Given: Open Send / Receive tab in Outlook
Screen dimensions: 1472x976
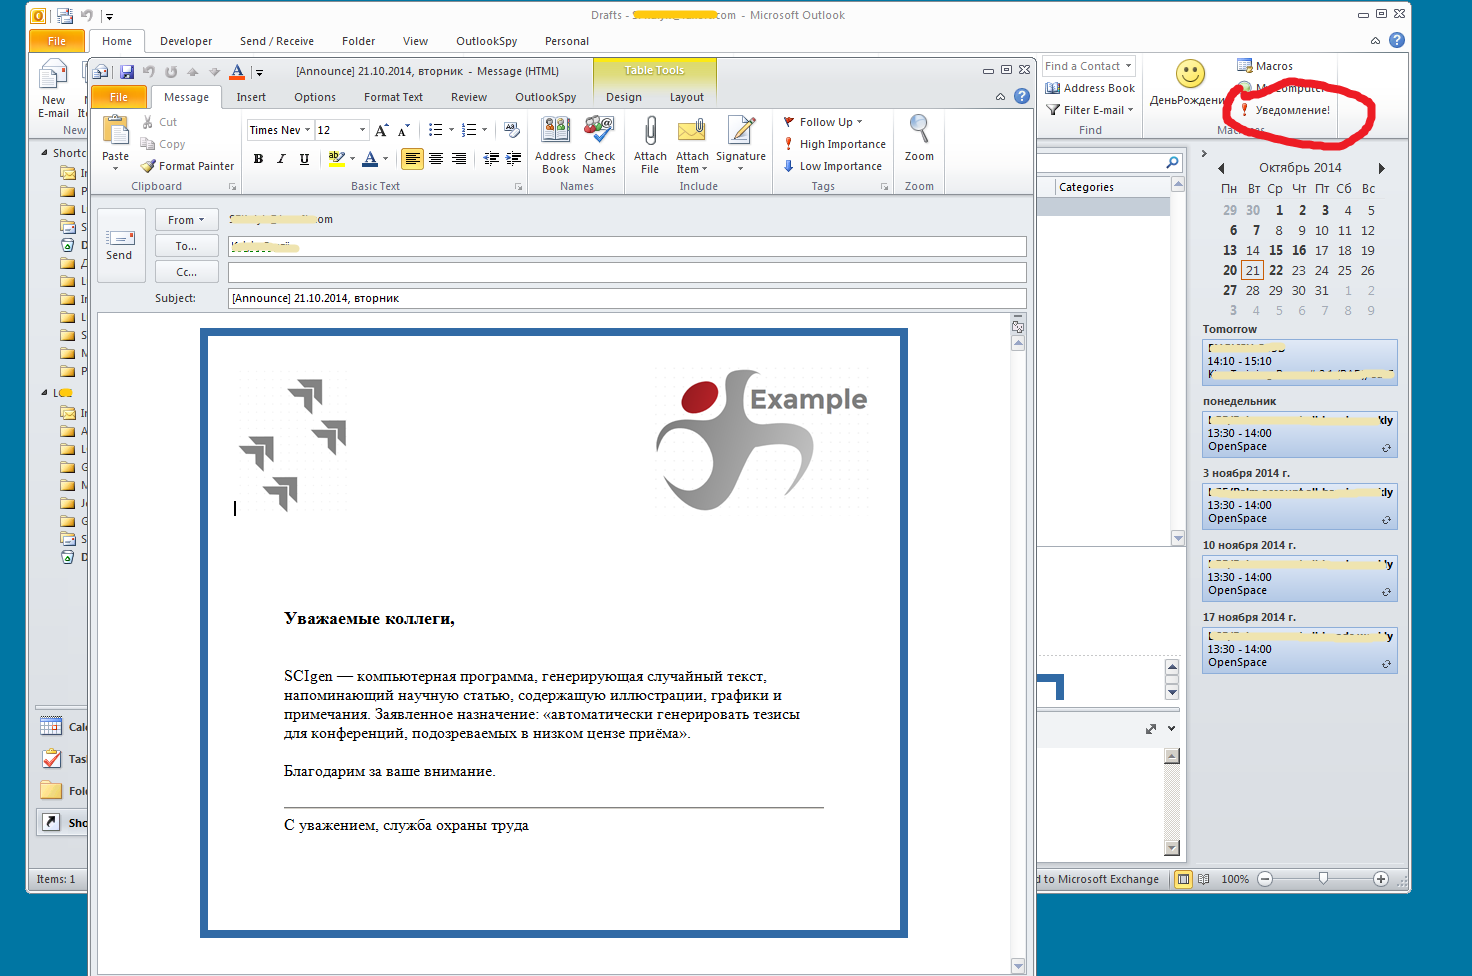Looking at the screenshot, I should click(277, 41).
